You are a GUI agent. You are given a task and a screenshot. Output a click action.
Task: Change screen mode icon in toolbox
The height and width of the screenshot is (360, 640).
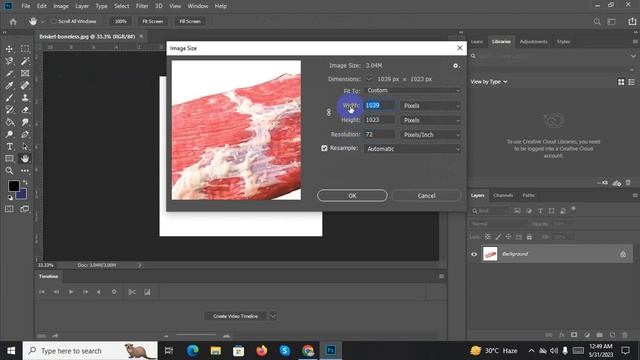(x=25, y=209)
